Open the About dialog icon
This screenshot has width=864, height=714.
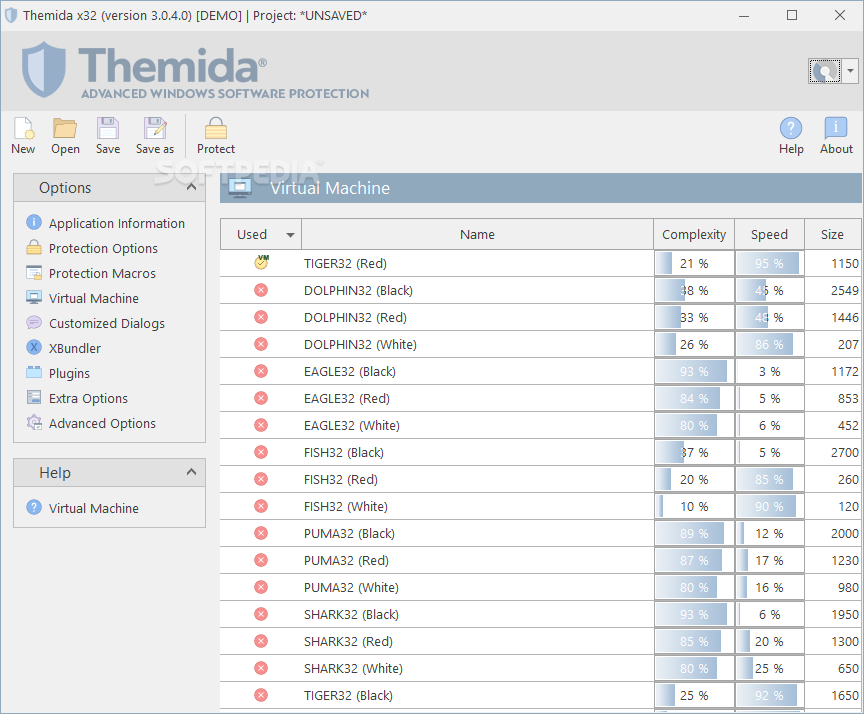[x=836, y=128]
